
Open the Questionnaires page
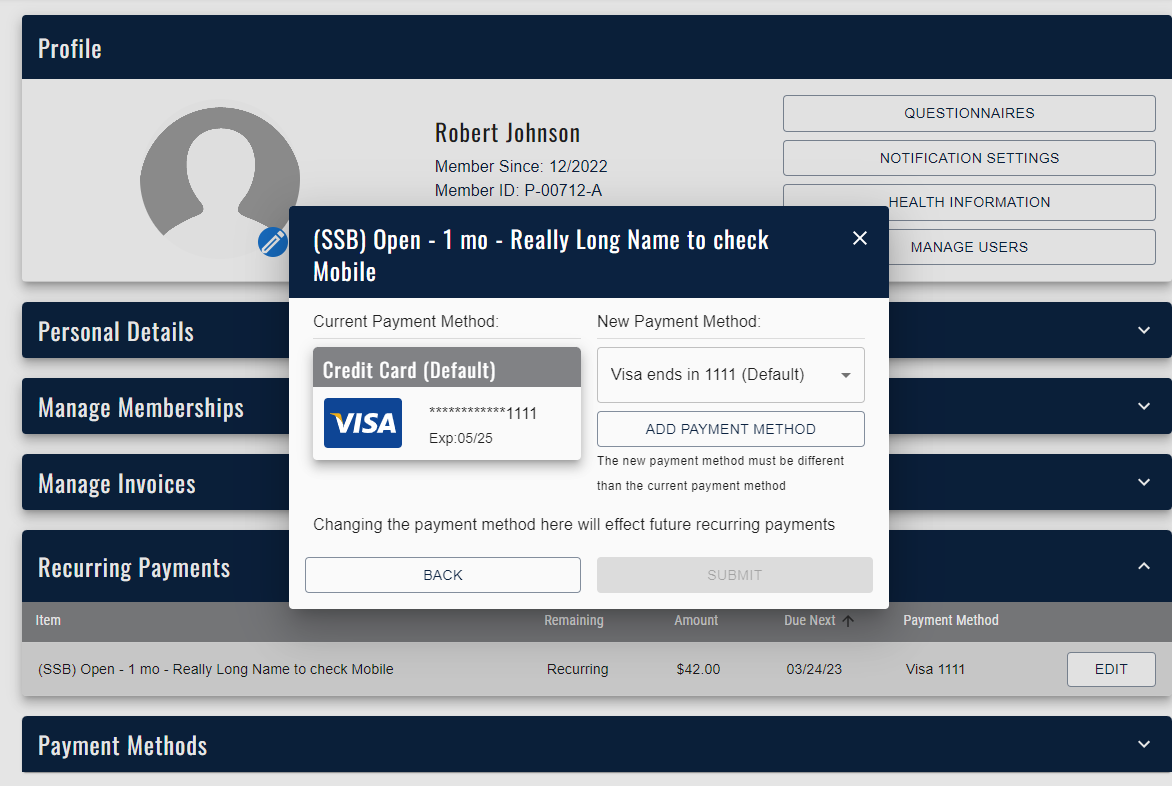tap(968, 113)
